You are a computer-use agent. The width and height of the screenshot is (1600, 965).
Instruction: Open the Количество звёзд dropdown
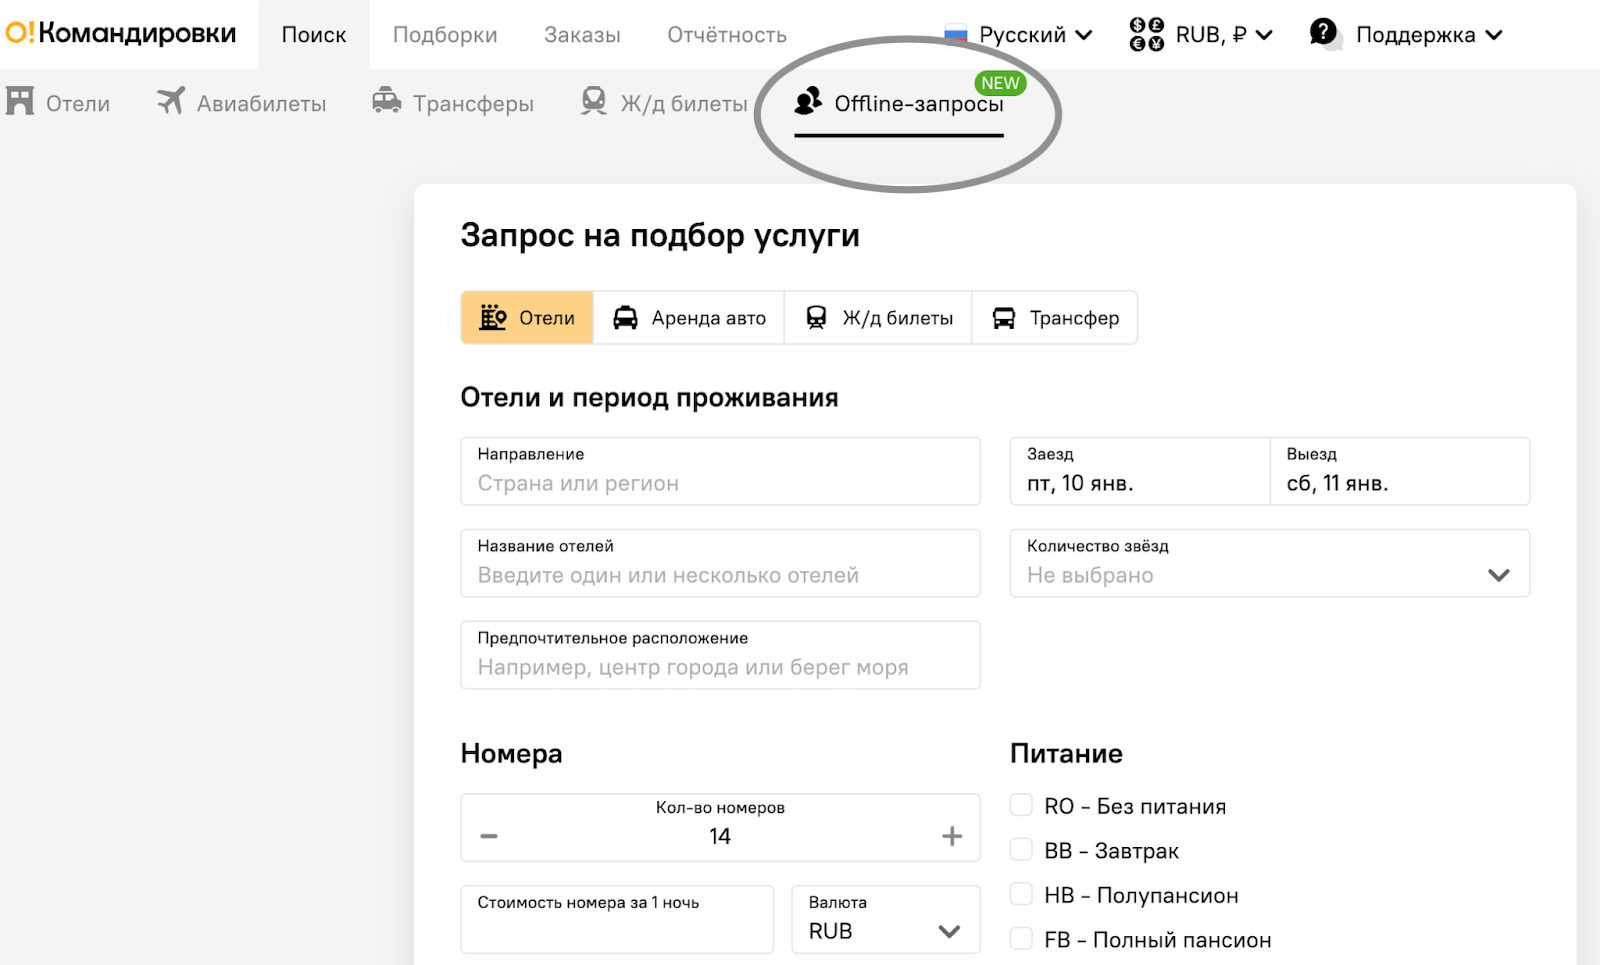point(1270,563)
